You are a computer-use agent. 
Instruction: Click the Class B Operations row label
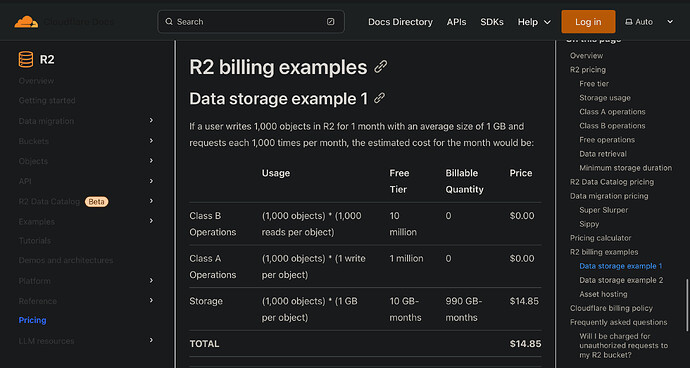pyautogui.click(x=213, y=224)
